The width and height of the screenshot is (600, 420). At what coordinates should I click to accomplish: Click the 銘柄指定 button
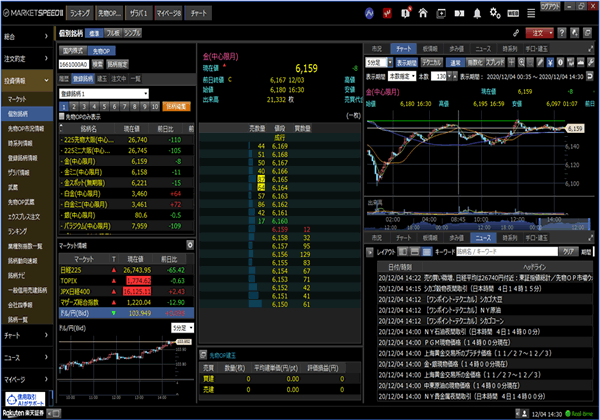(x=117, y=64)
